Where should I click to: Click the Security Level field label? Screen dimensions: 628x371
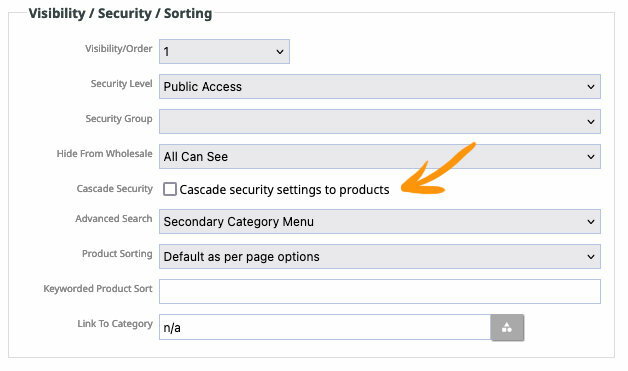121,84
